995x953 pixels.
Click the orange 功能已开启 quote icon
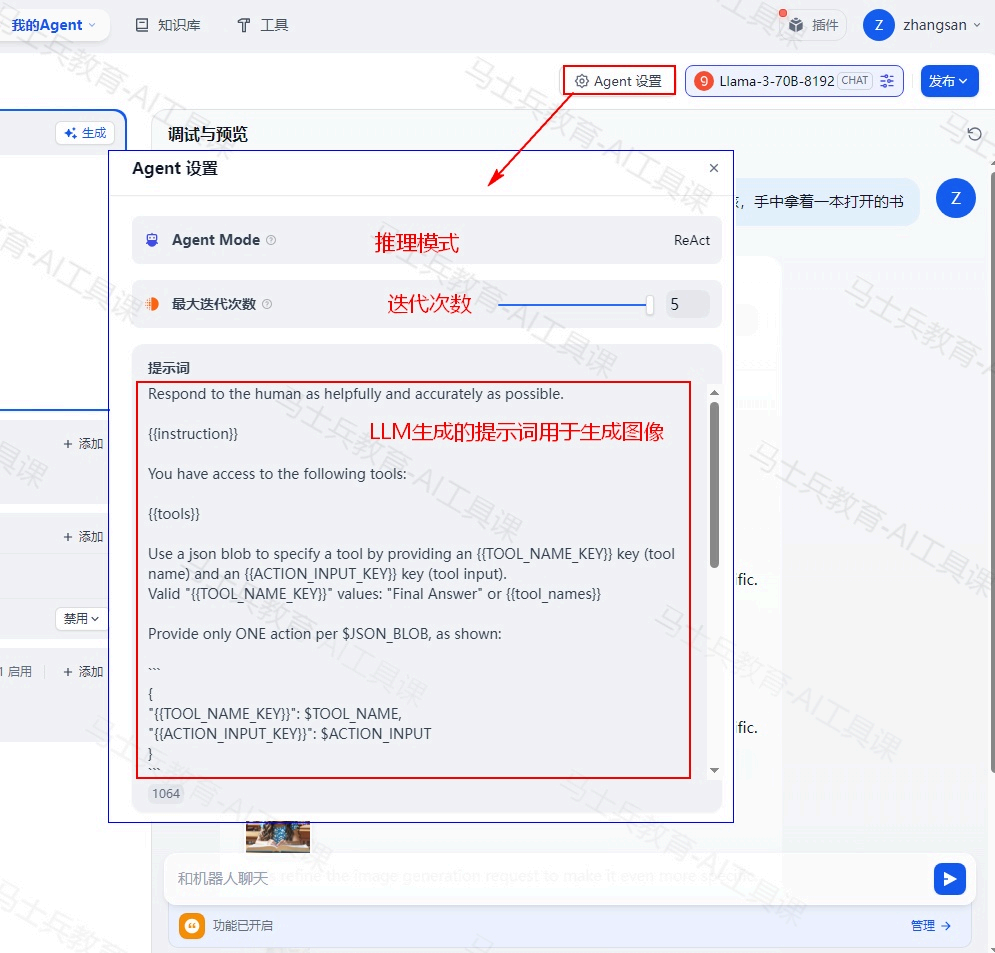[192, 926]
